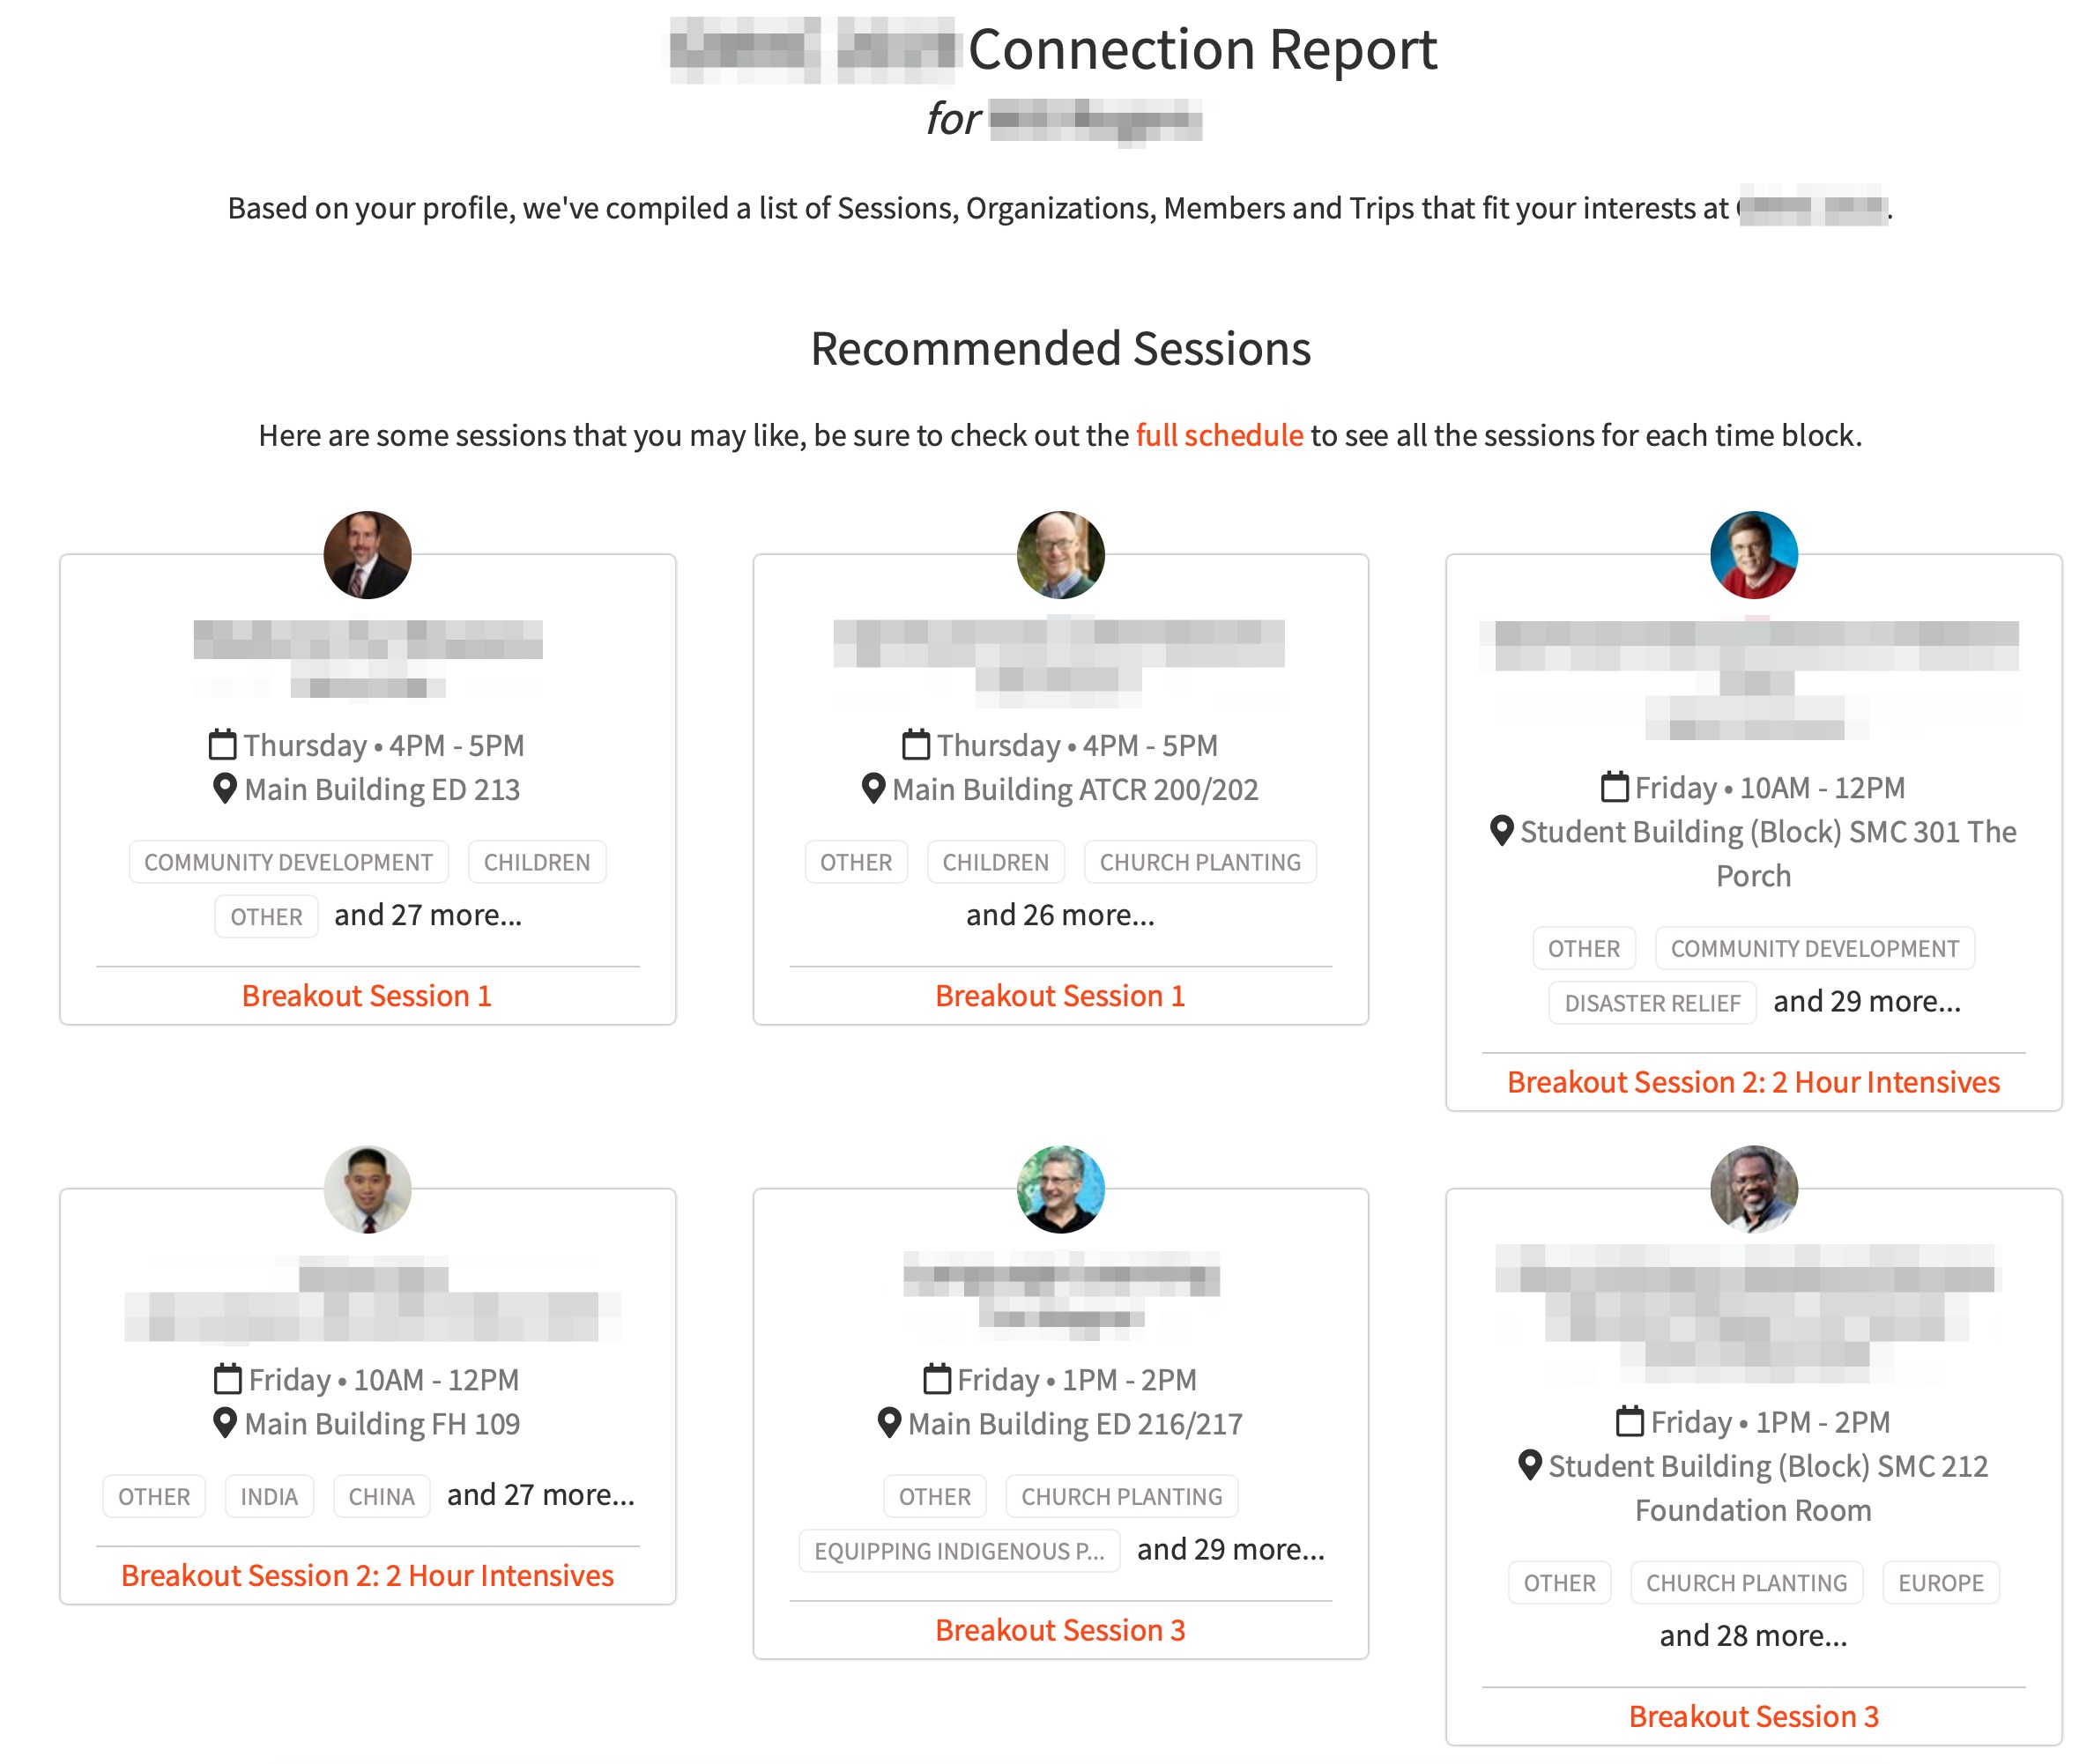Click the speaker photo above the FH 109 session
This screenshot has width=2094, height=1764.
tap(367, 1189)
